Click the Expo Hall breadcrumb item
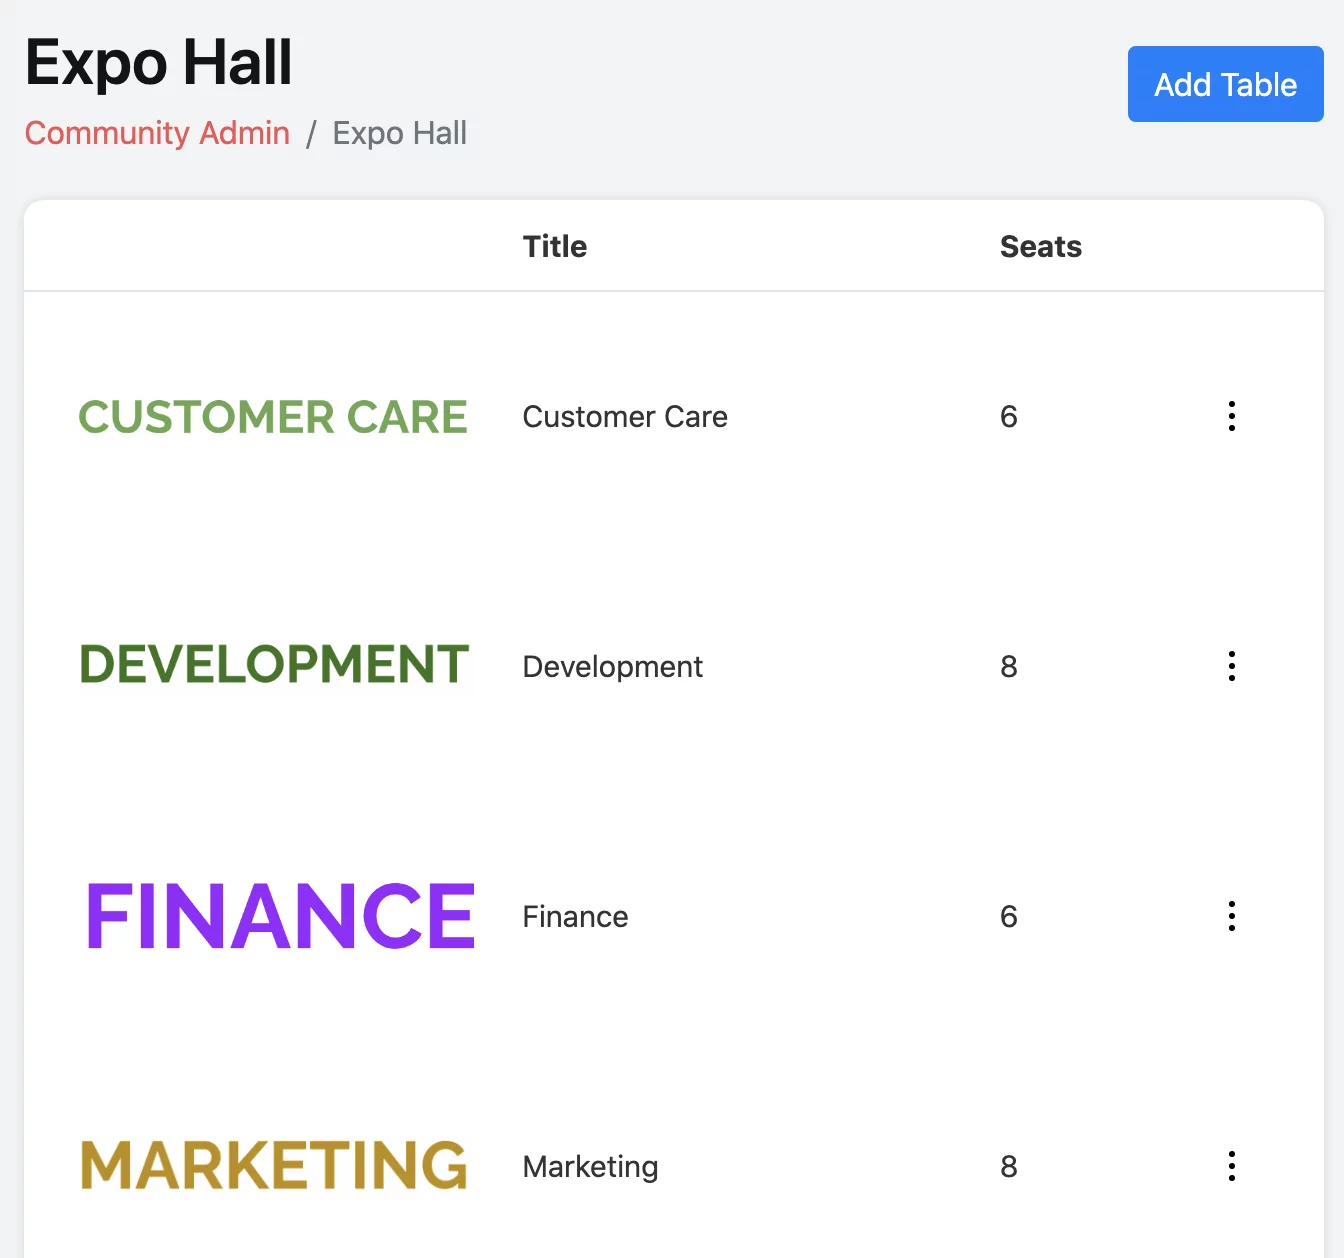The height and width of the screenshot is (1258, 1344). click(x=399, y=133)
